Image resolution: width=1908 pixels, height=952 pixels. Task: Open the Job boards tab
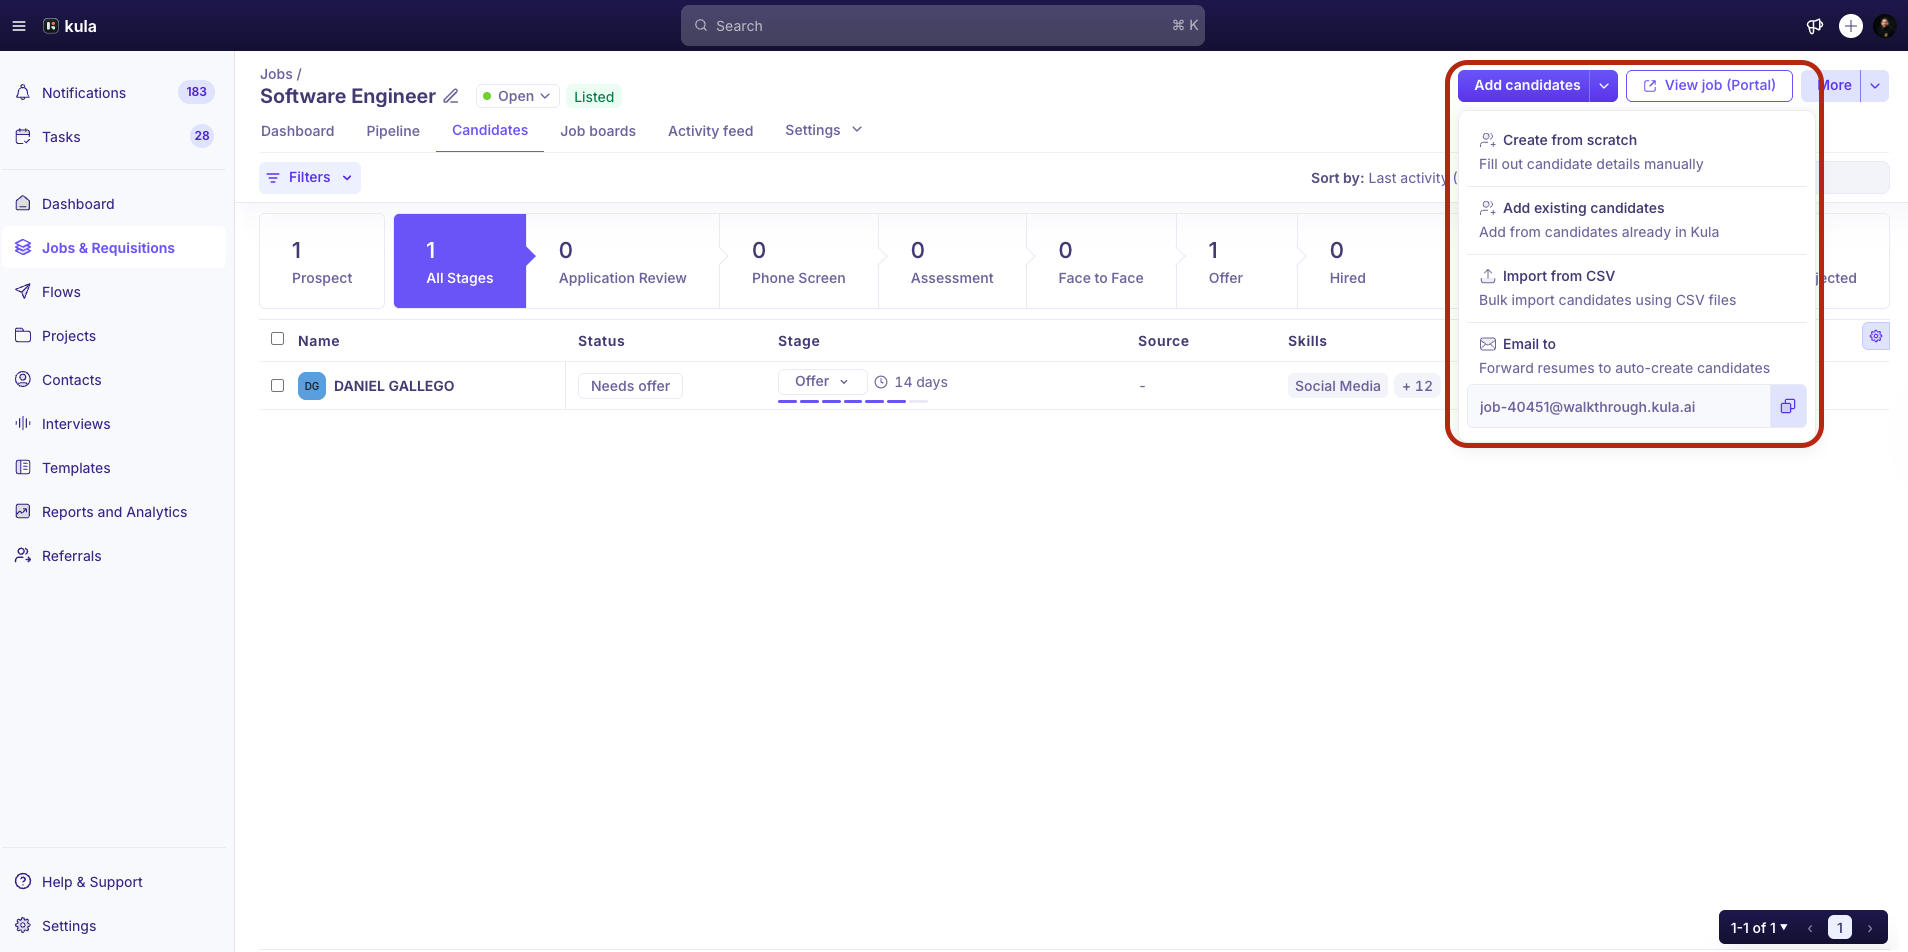point(598,131)
